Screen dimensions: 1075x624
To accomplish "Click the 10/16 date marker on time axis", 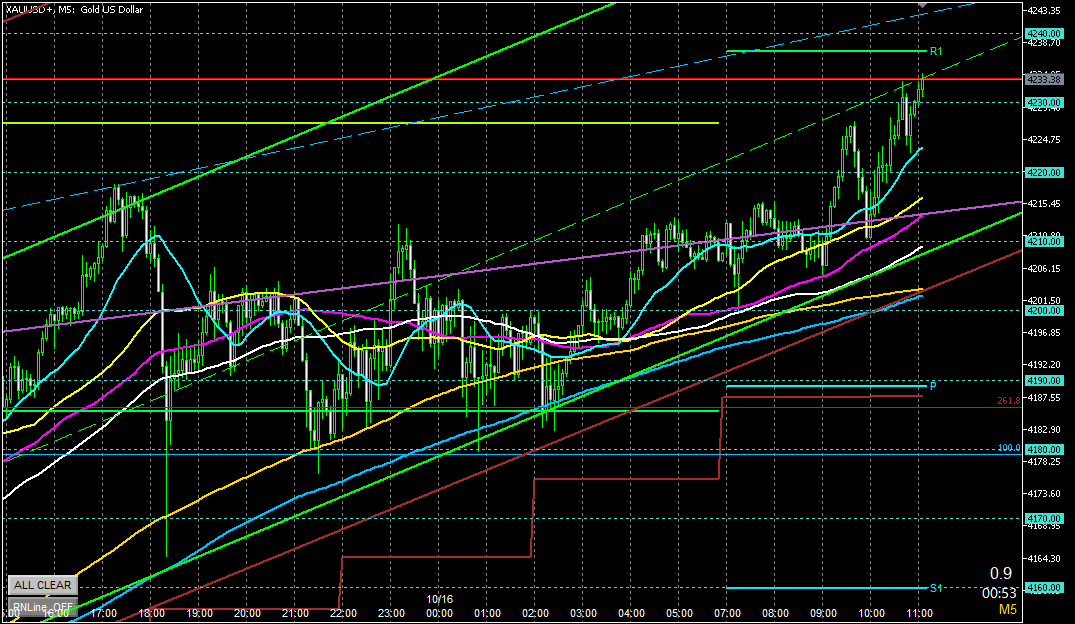I will click(439, 600).
